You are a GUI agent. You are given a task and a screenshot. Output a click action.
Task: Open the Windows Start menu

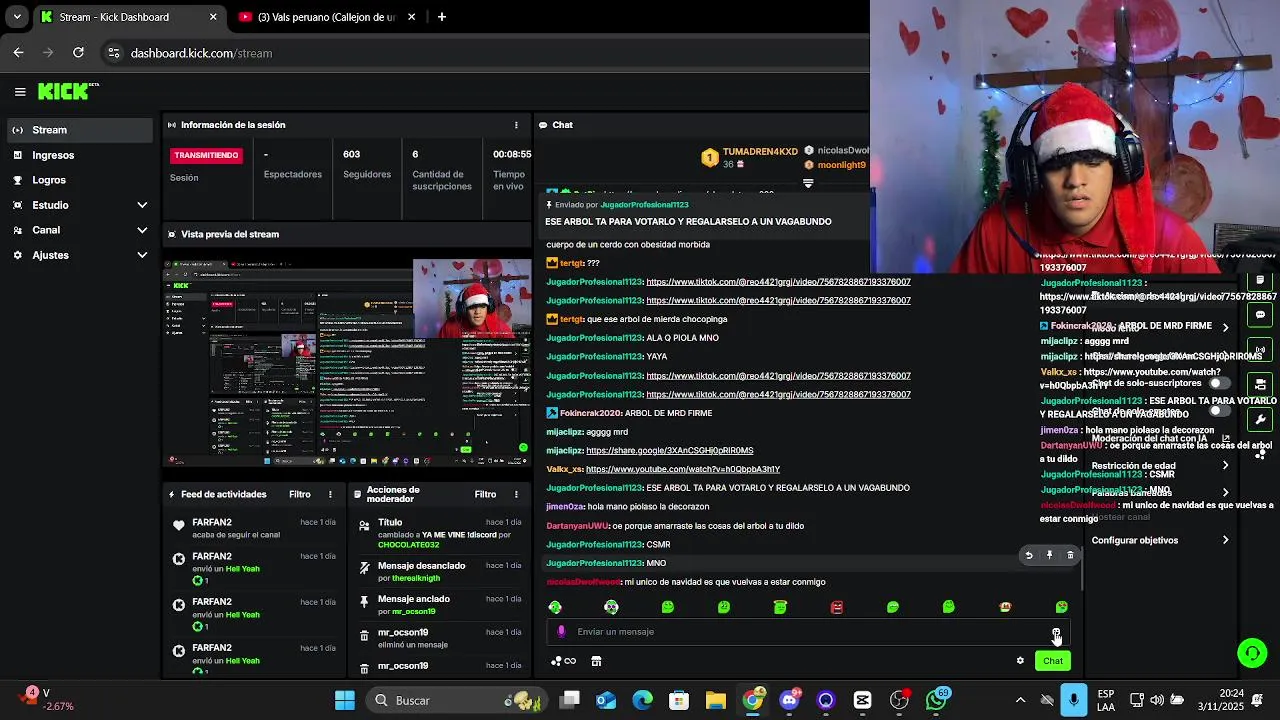point(345,700)
